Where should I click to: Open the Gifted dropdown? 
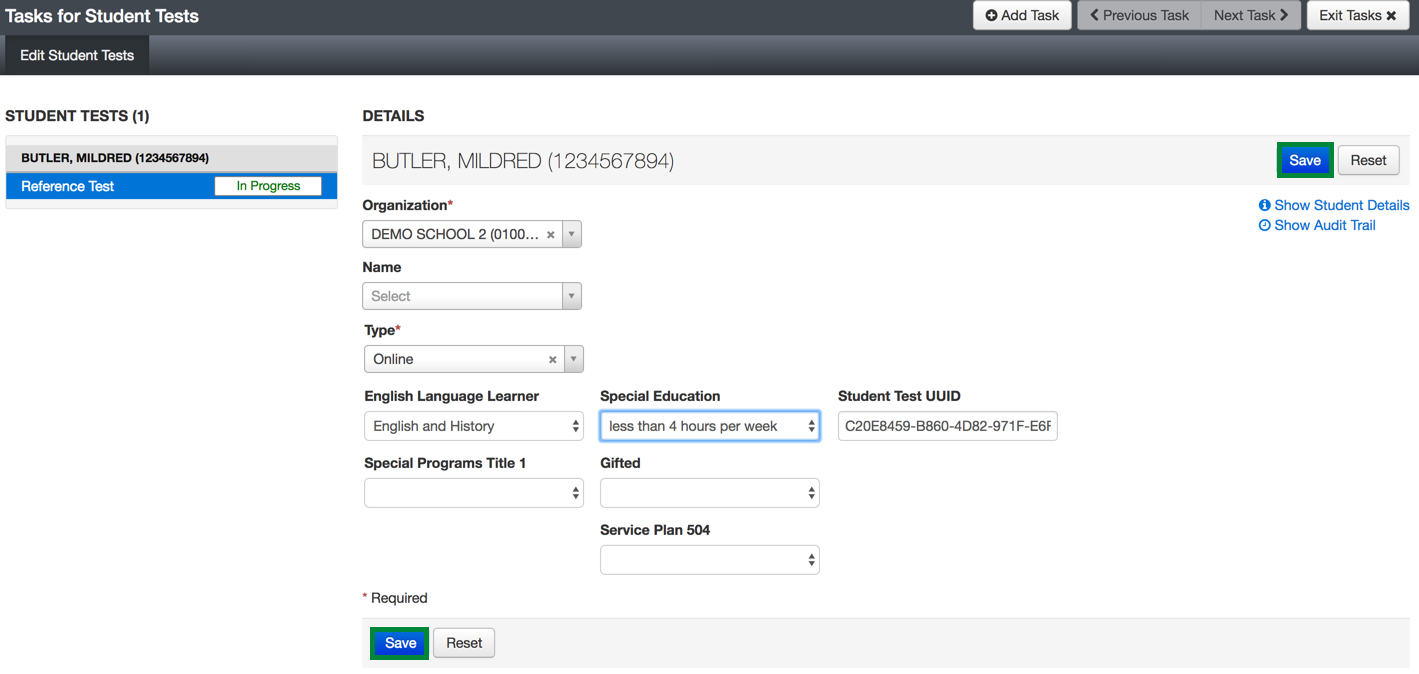point(709,493)
